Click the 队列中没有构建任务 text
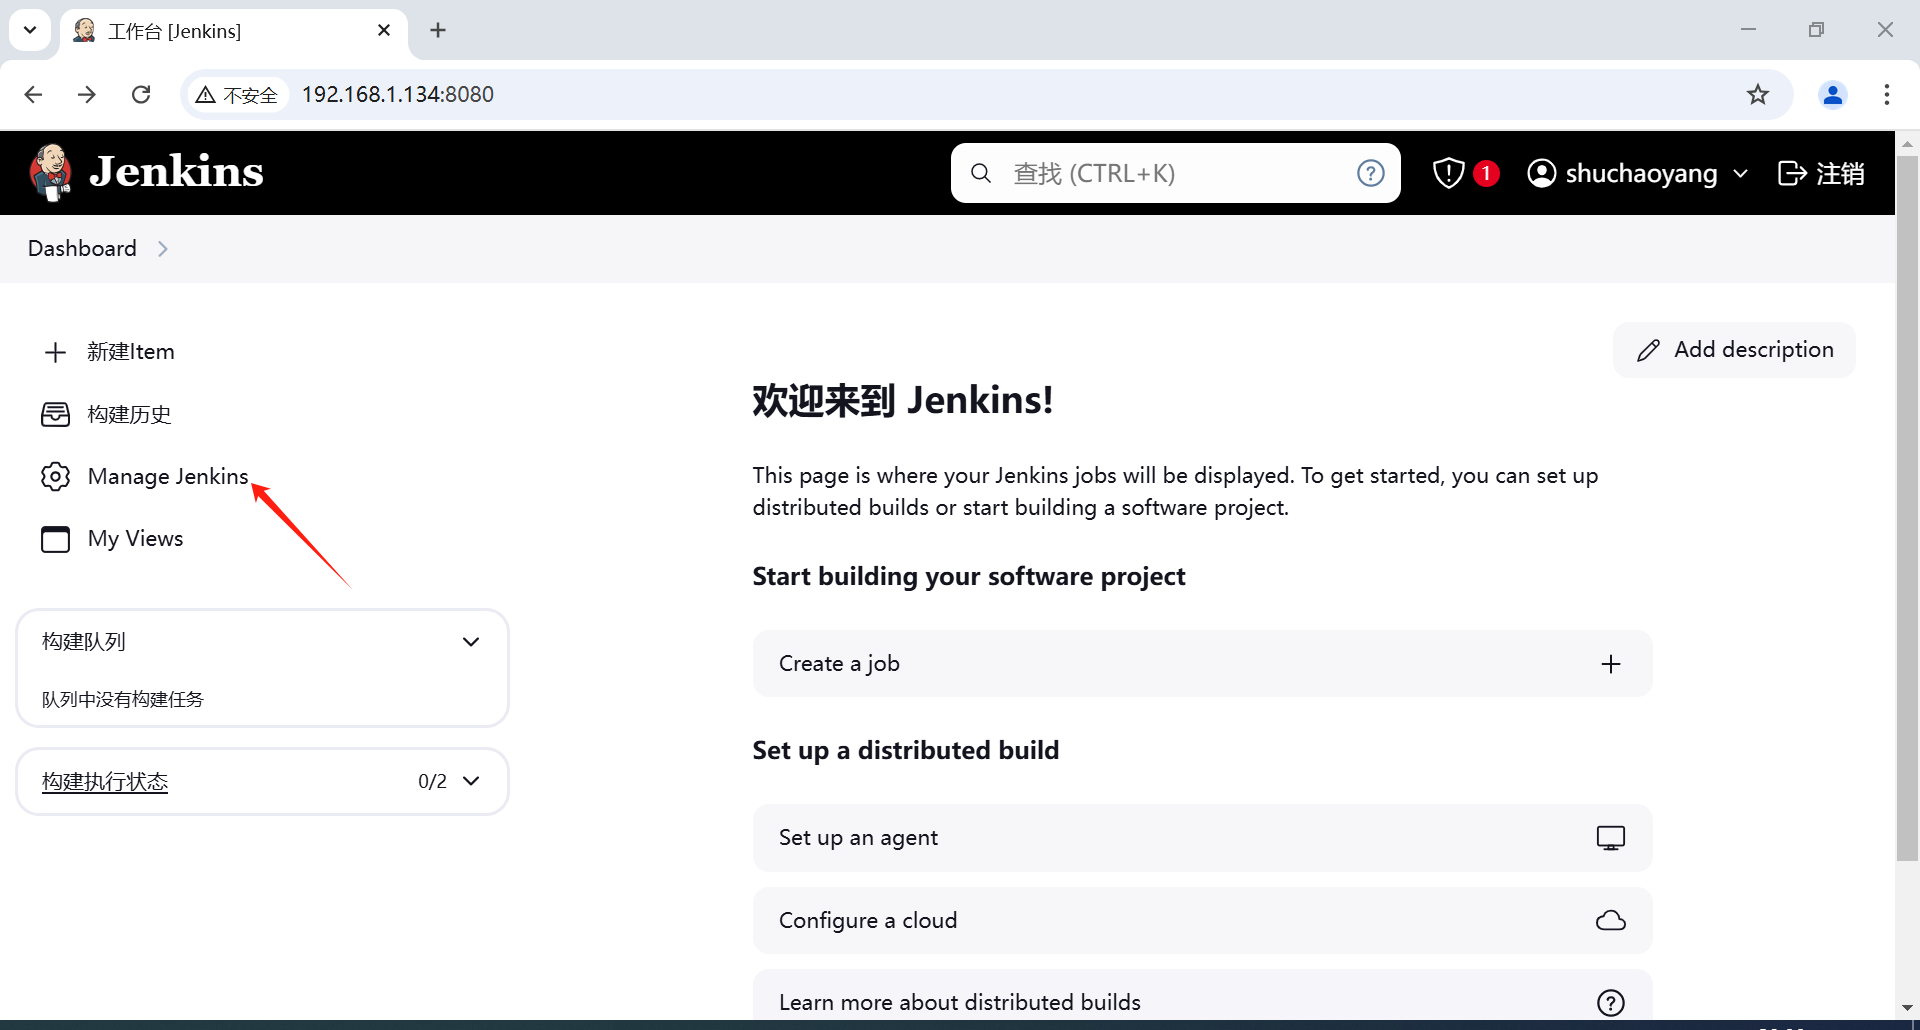The image size is (1920, 1030). (x=122, y=700)
